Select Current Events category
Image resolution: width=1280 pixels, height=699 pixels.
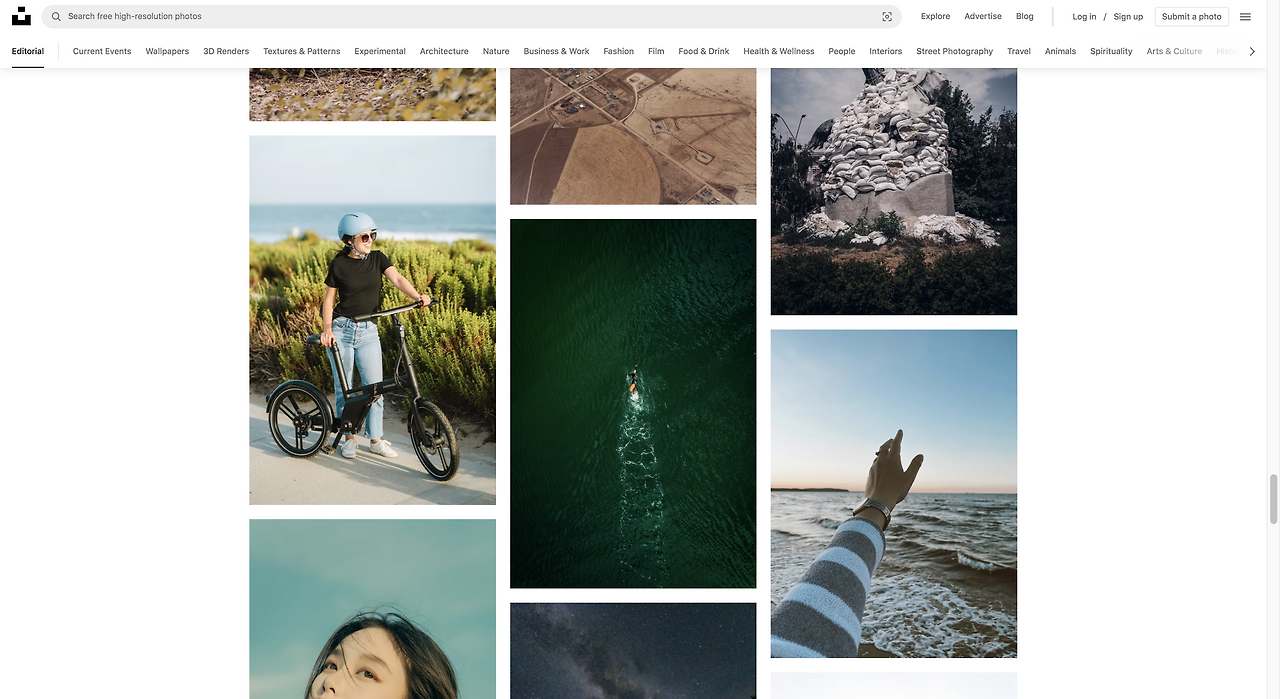pyautogui.click(x=102, y=51)
